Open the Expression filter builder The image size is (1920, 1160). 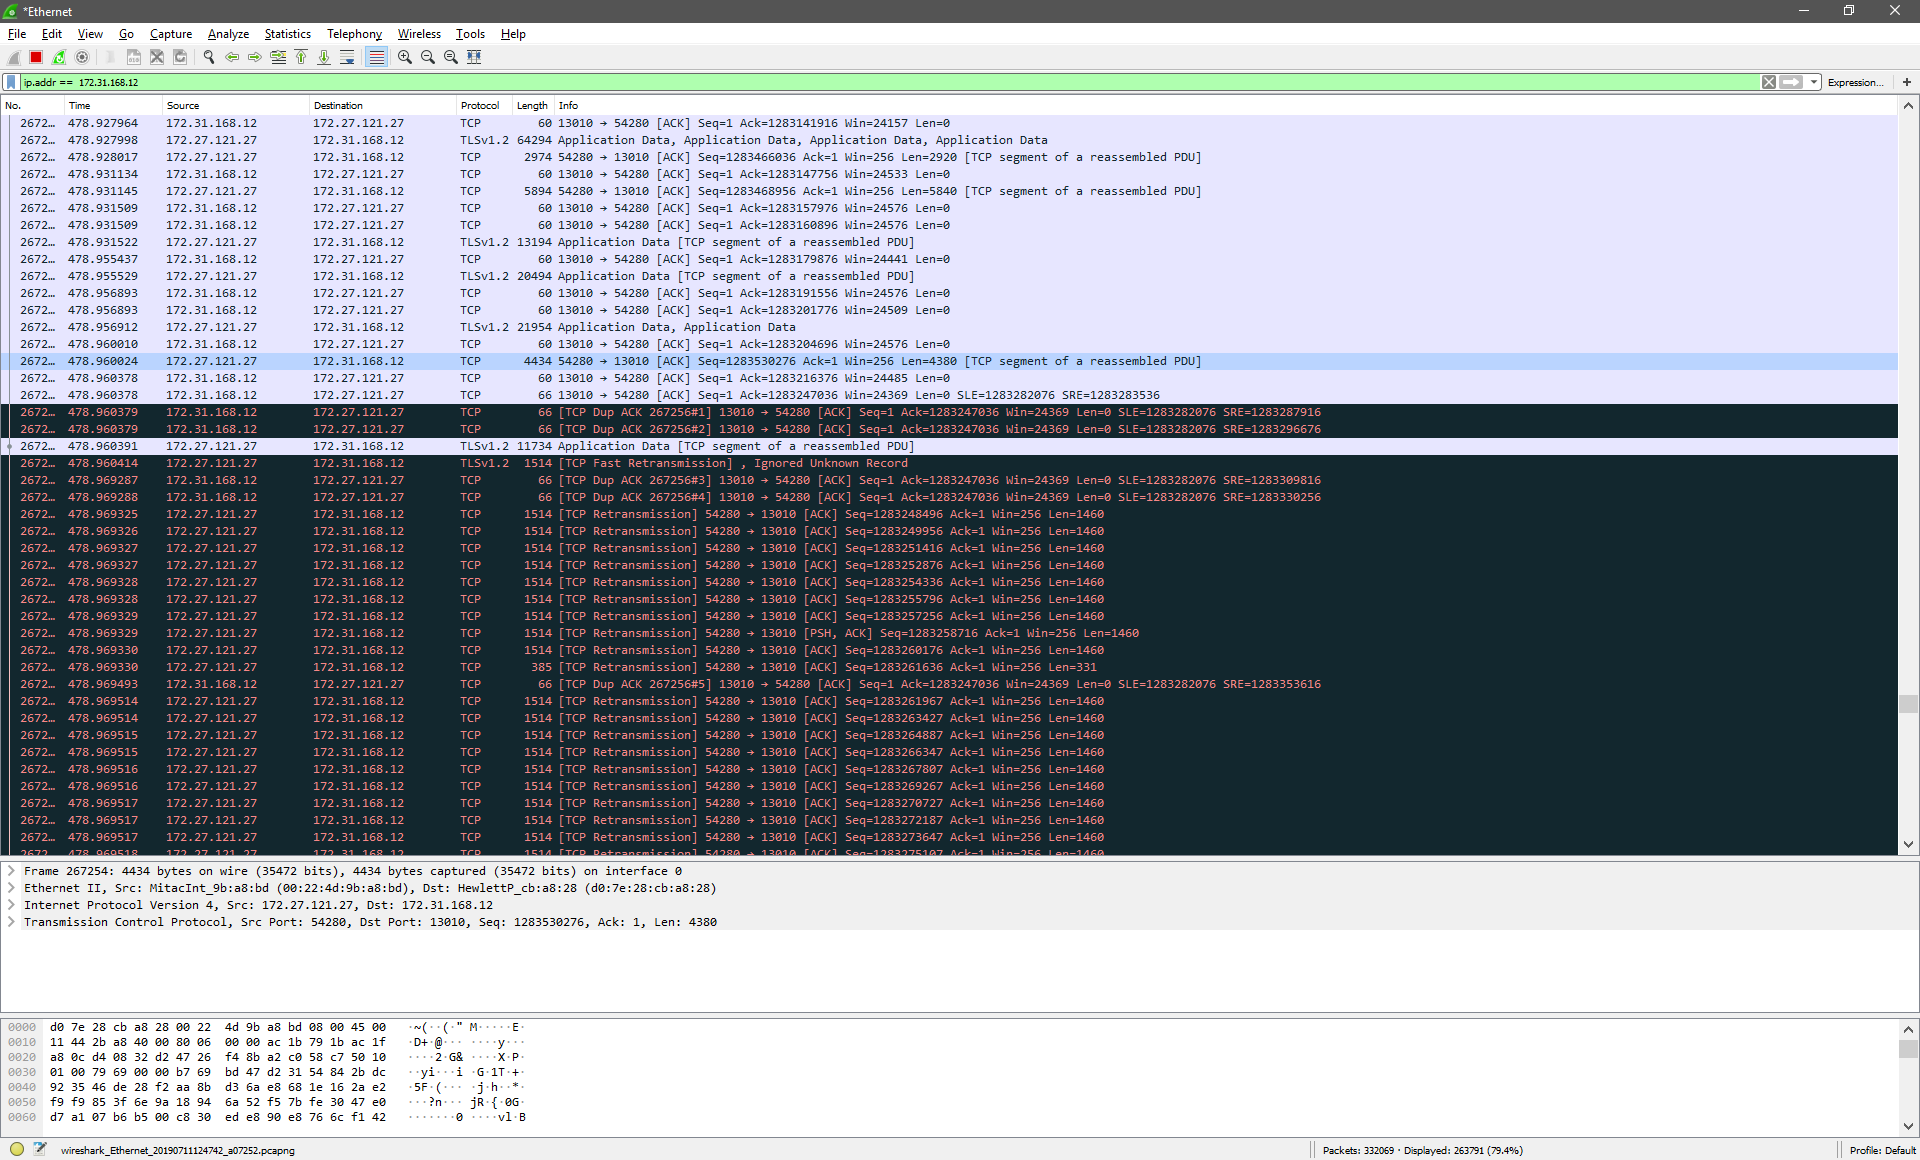tap(1856, 82)
